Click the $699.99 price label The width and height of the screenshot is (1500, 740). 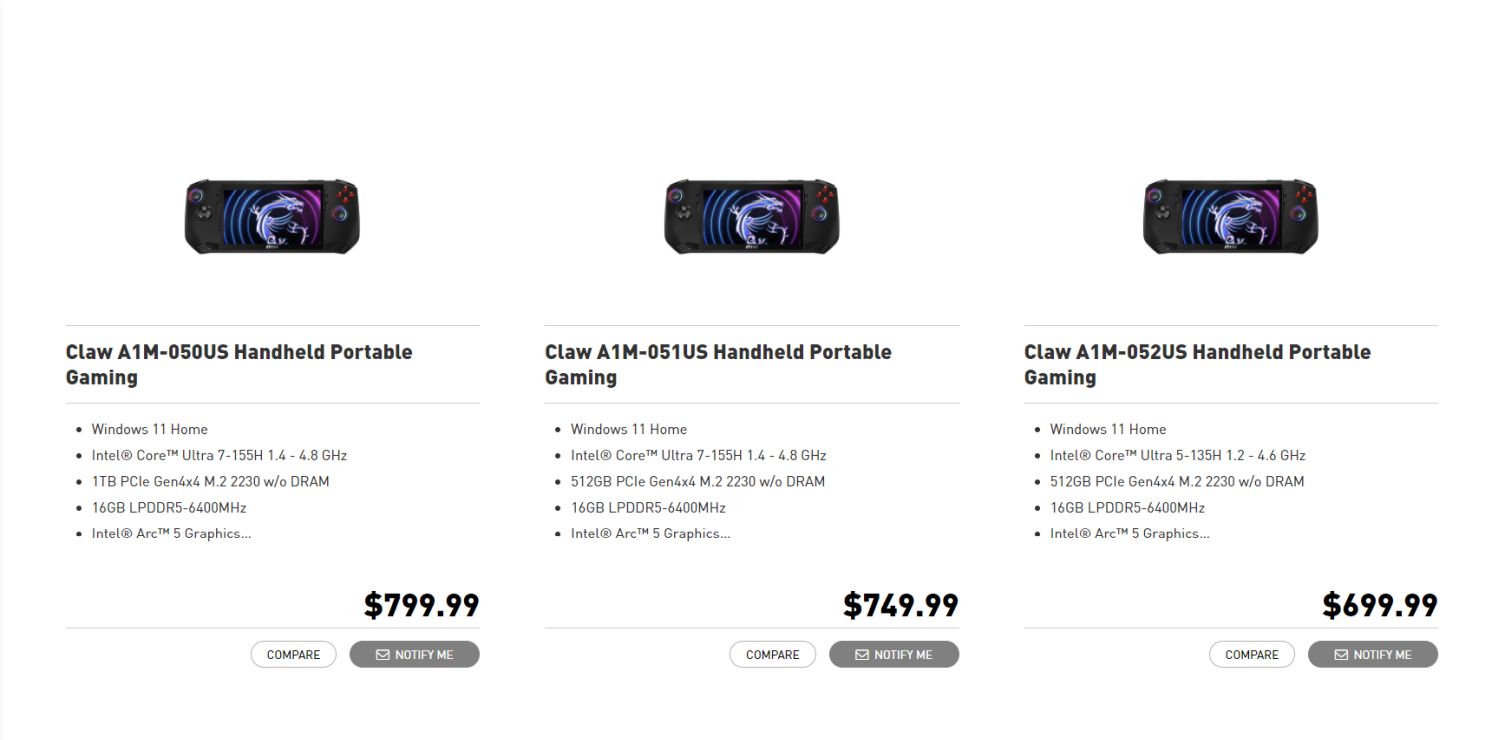click(x=1380, y=605)
